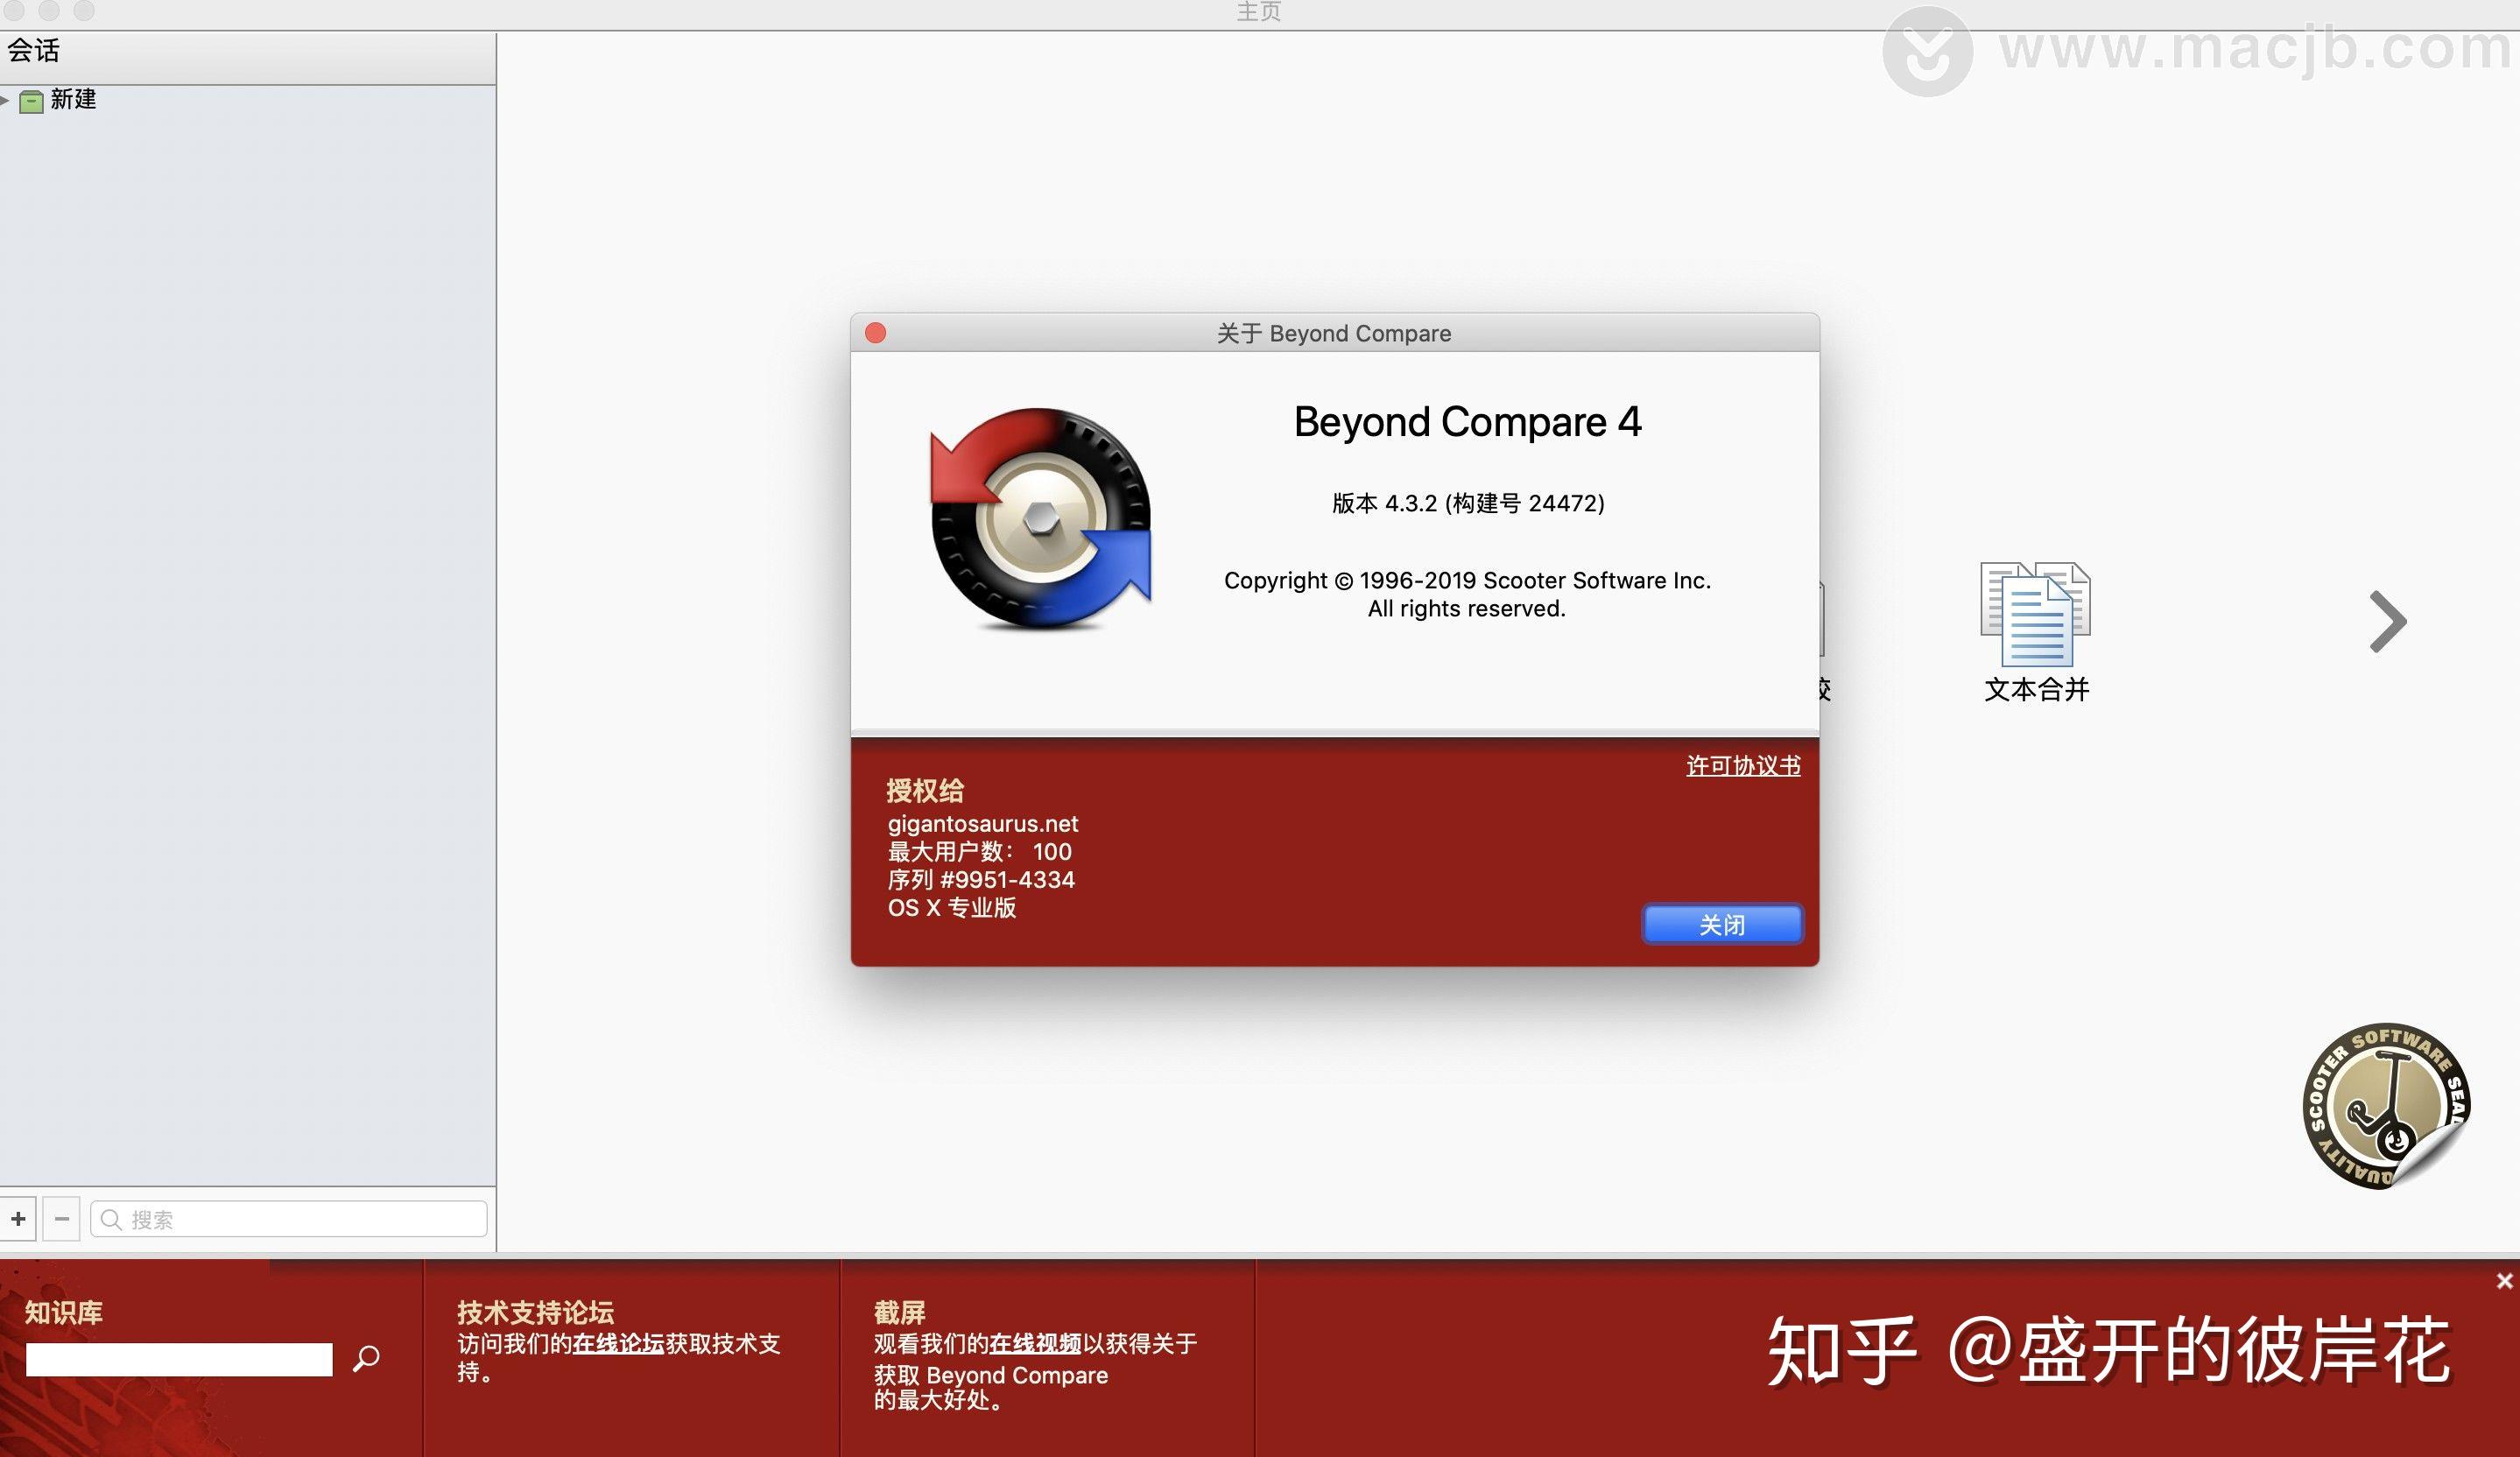Click the 授权给 heading in About dialog
2520x1457 pixels.
click(x=925, y=791)
